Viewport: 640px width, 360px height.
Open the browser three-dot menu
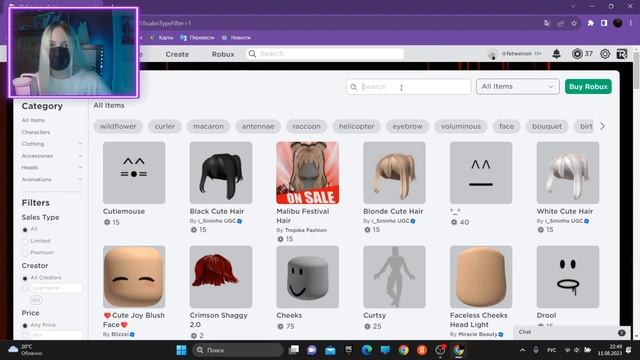coord(631,23)
